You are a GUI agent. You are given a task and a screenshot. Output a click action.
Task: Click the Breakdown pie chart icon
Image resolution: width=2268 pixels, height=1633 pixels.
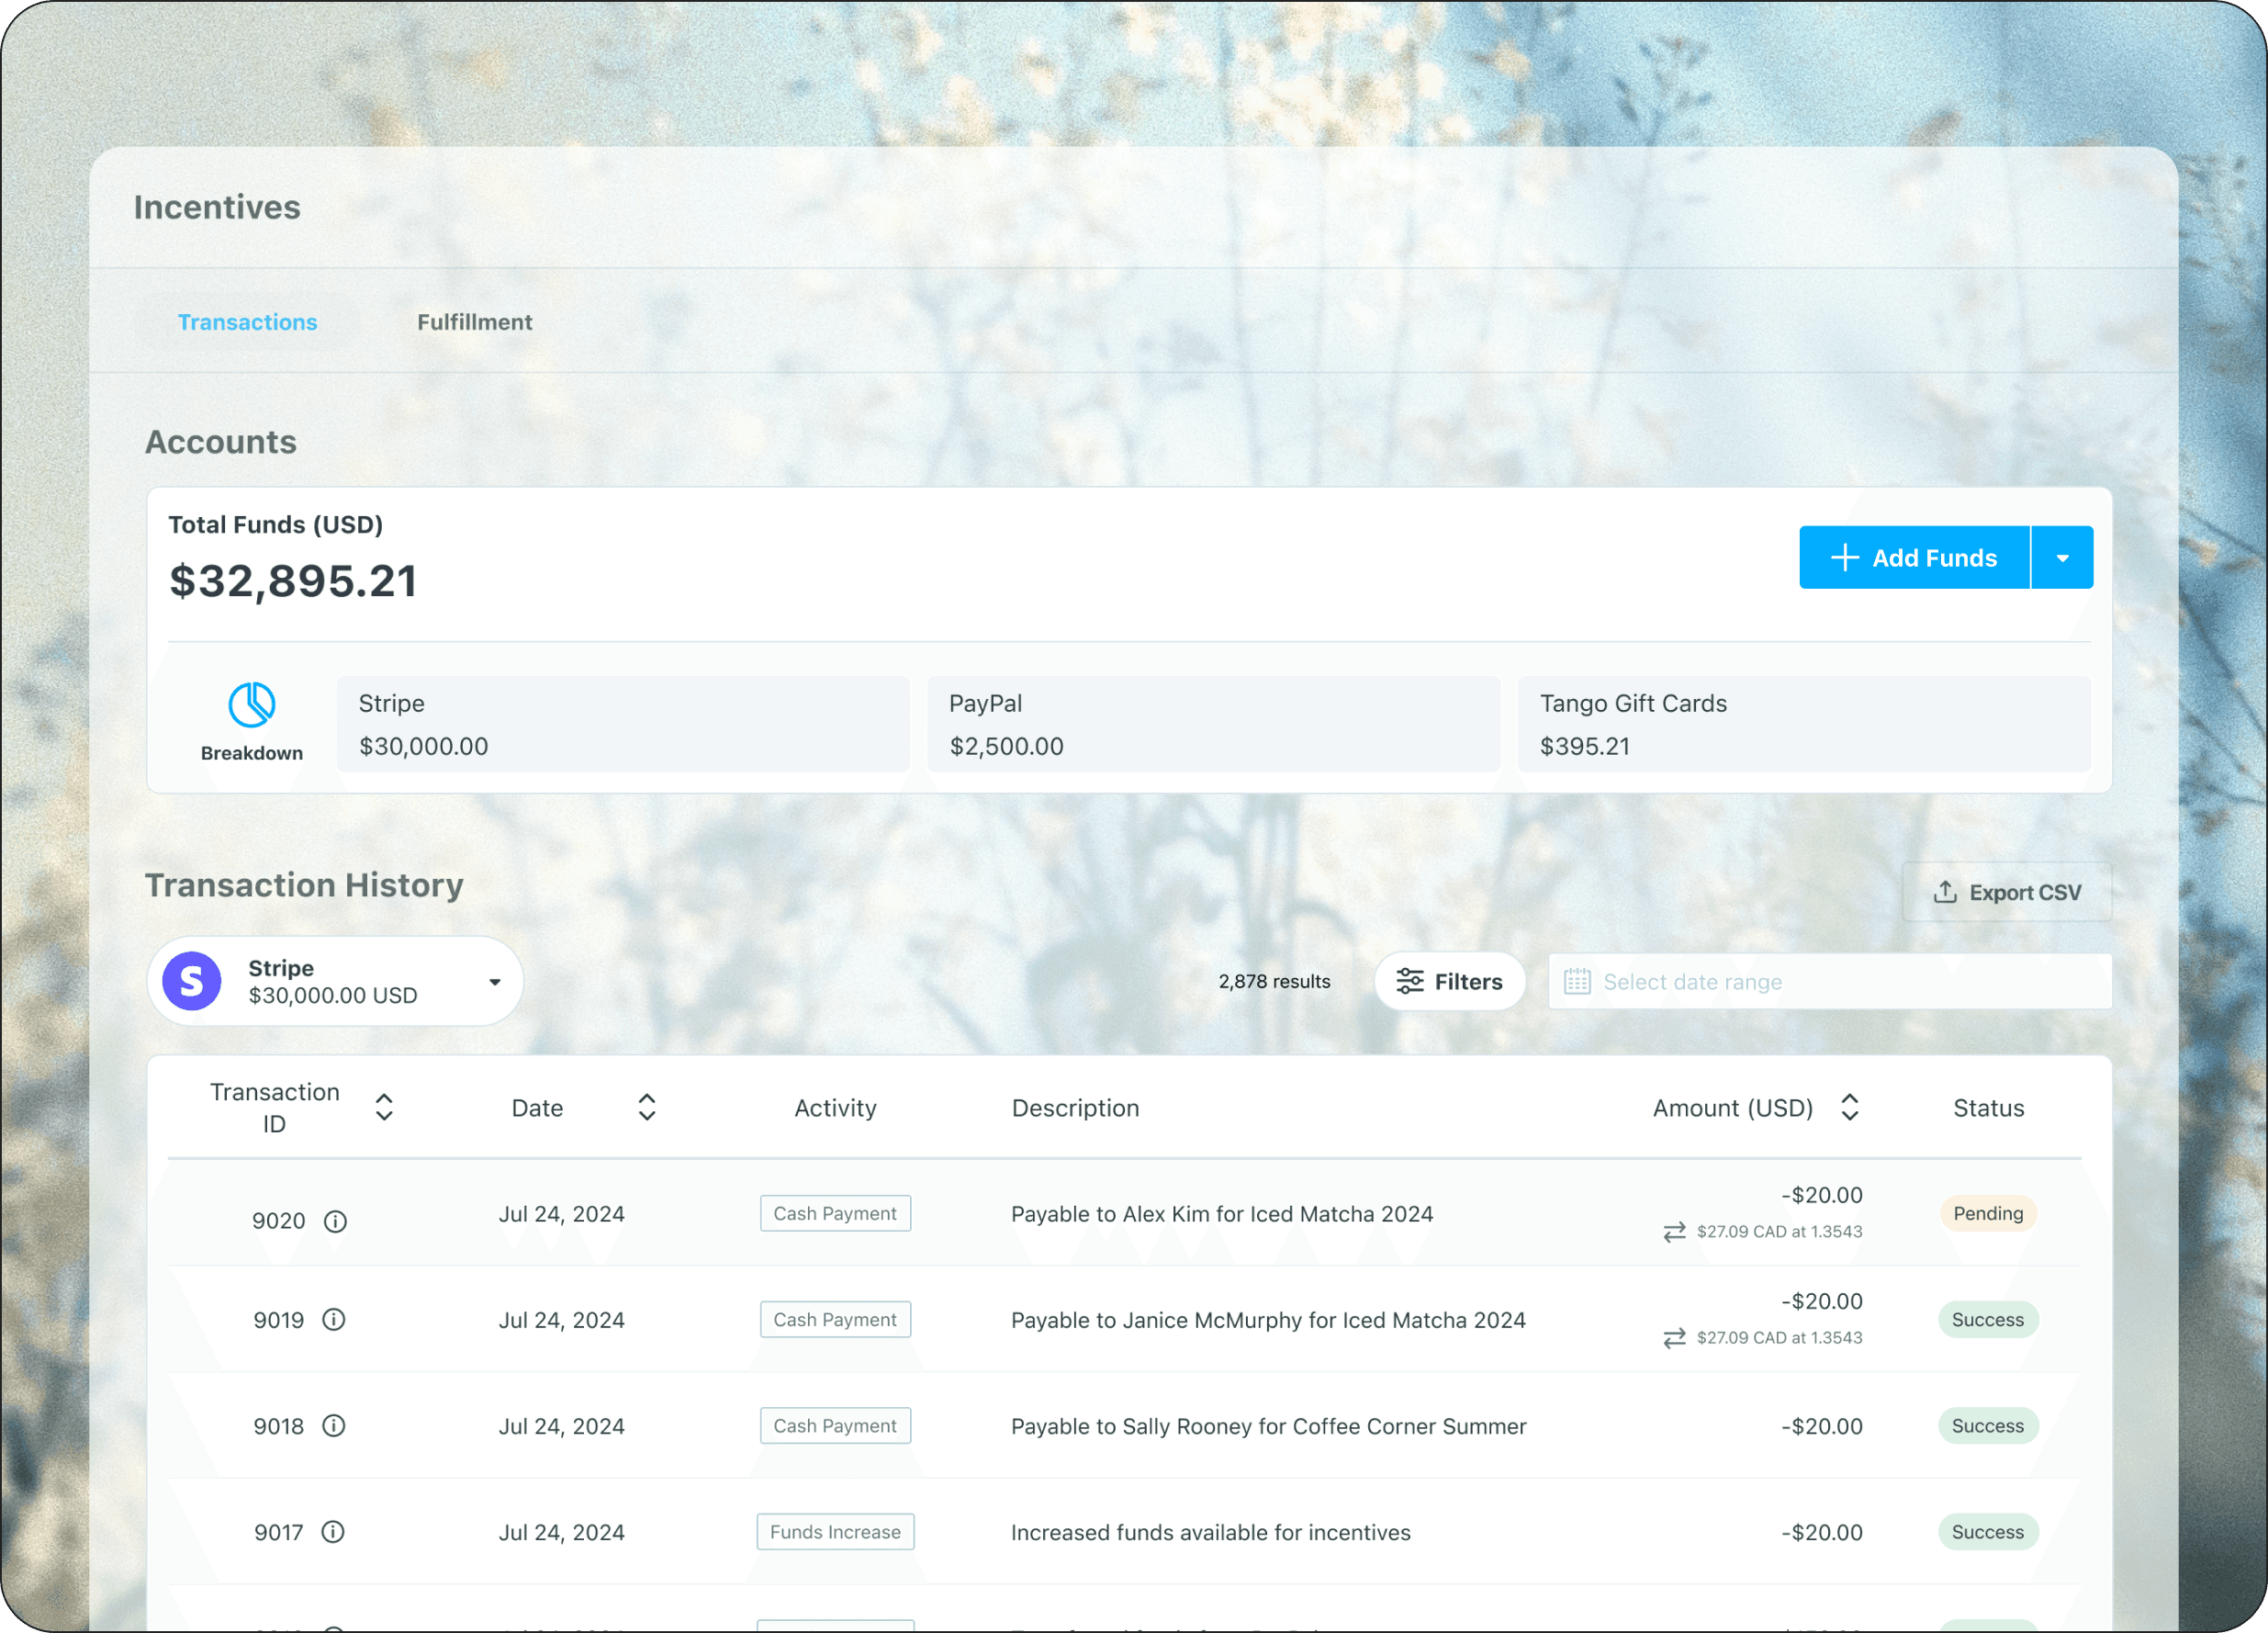click(252, 705)
